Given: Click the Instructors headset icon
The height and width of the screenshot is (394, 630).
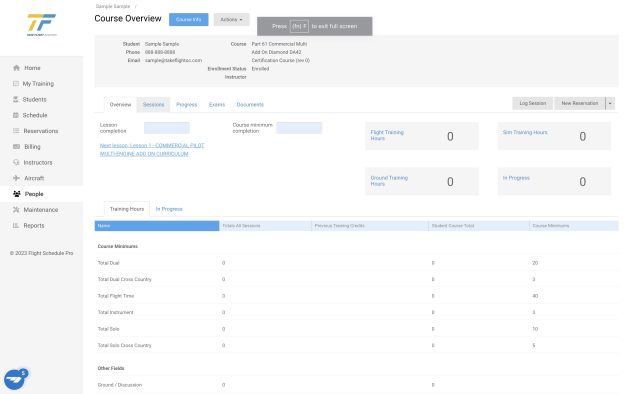Looking at the screenshot, I should (x=16, y=162).
